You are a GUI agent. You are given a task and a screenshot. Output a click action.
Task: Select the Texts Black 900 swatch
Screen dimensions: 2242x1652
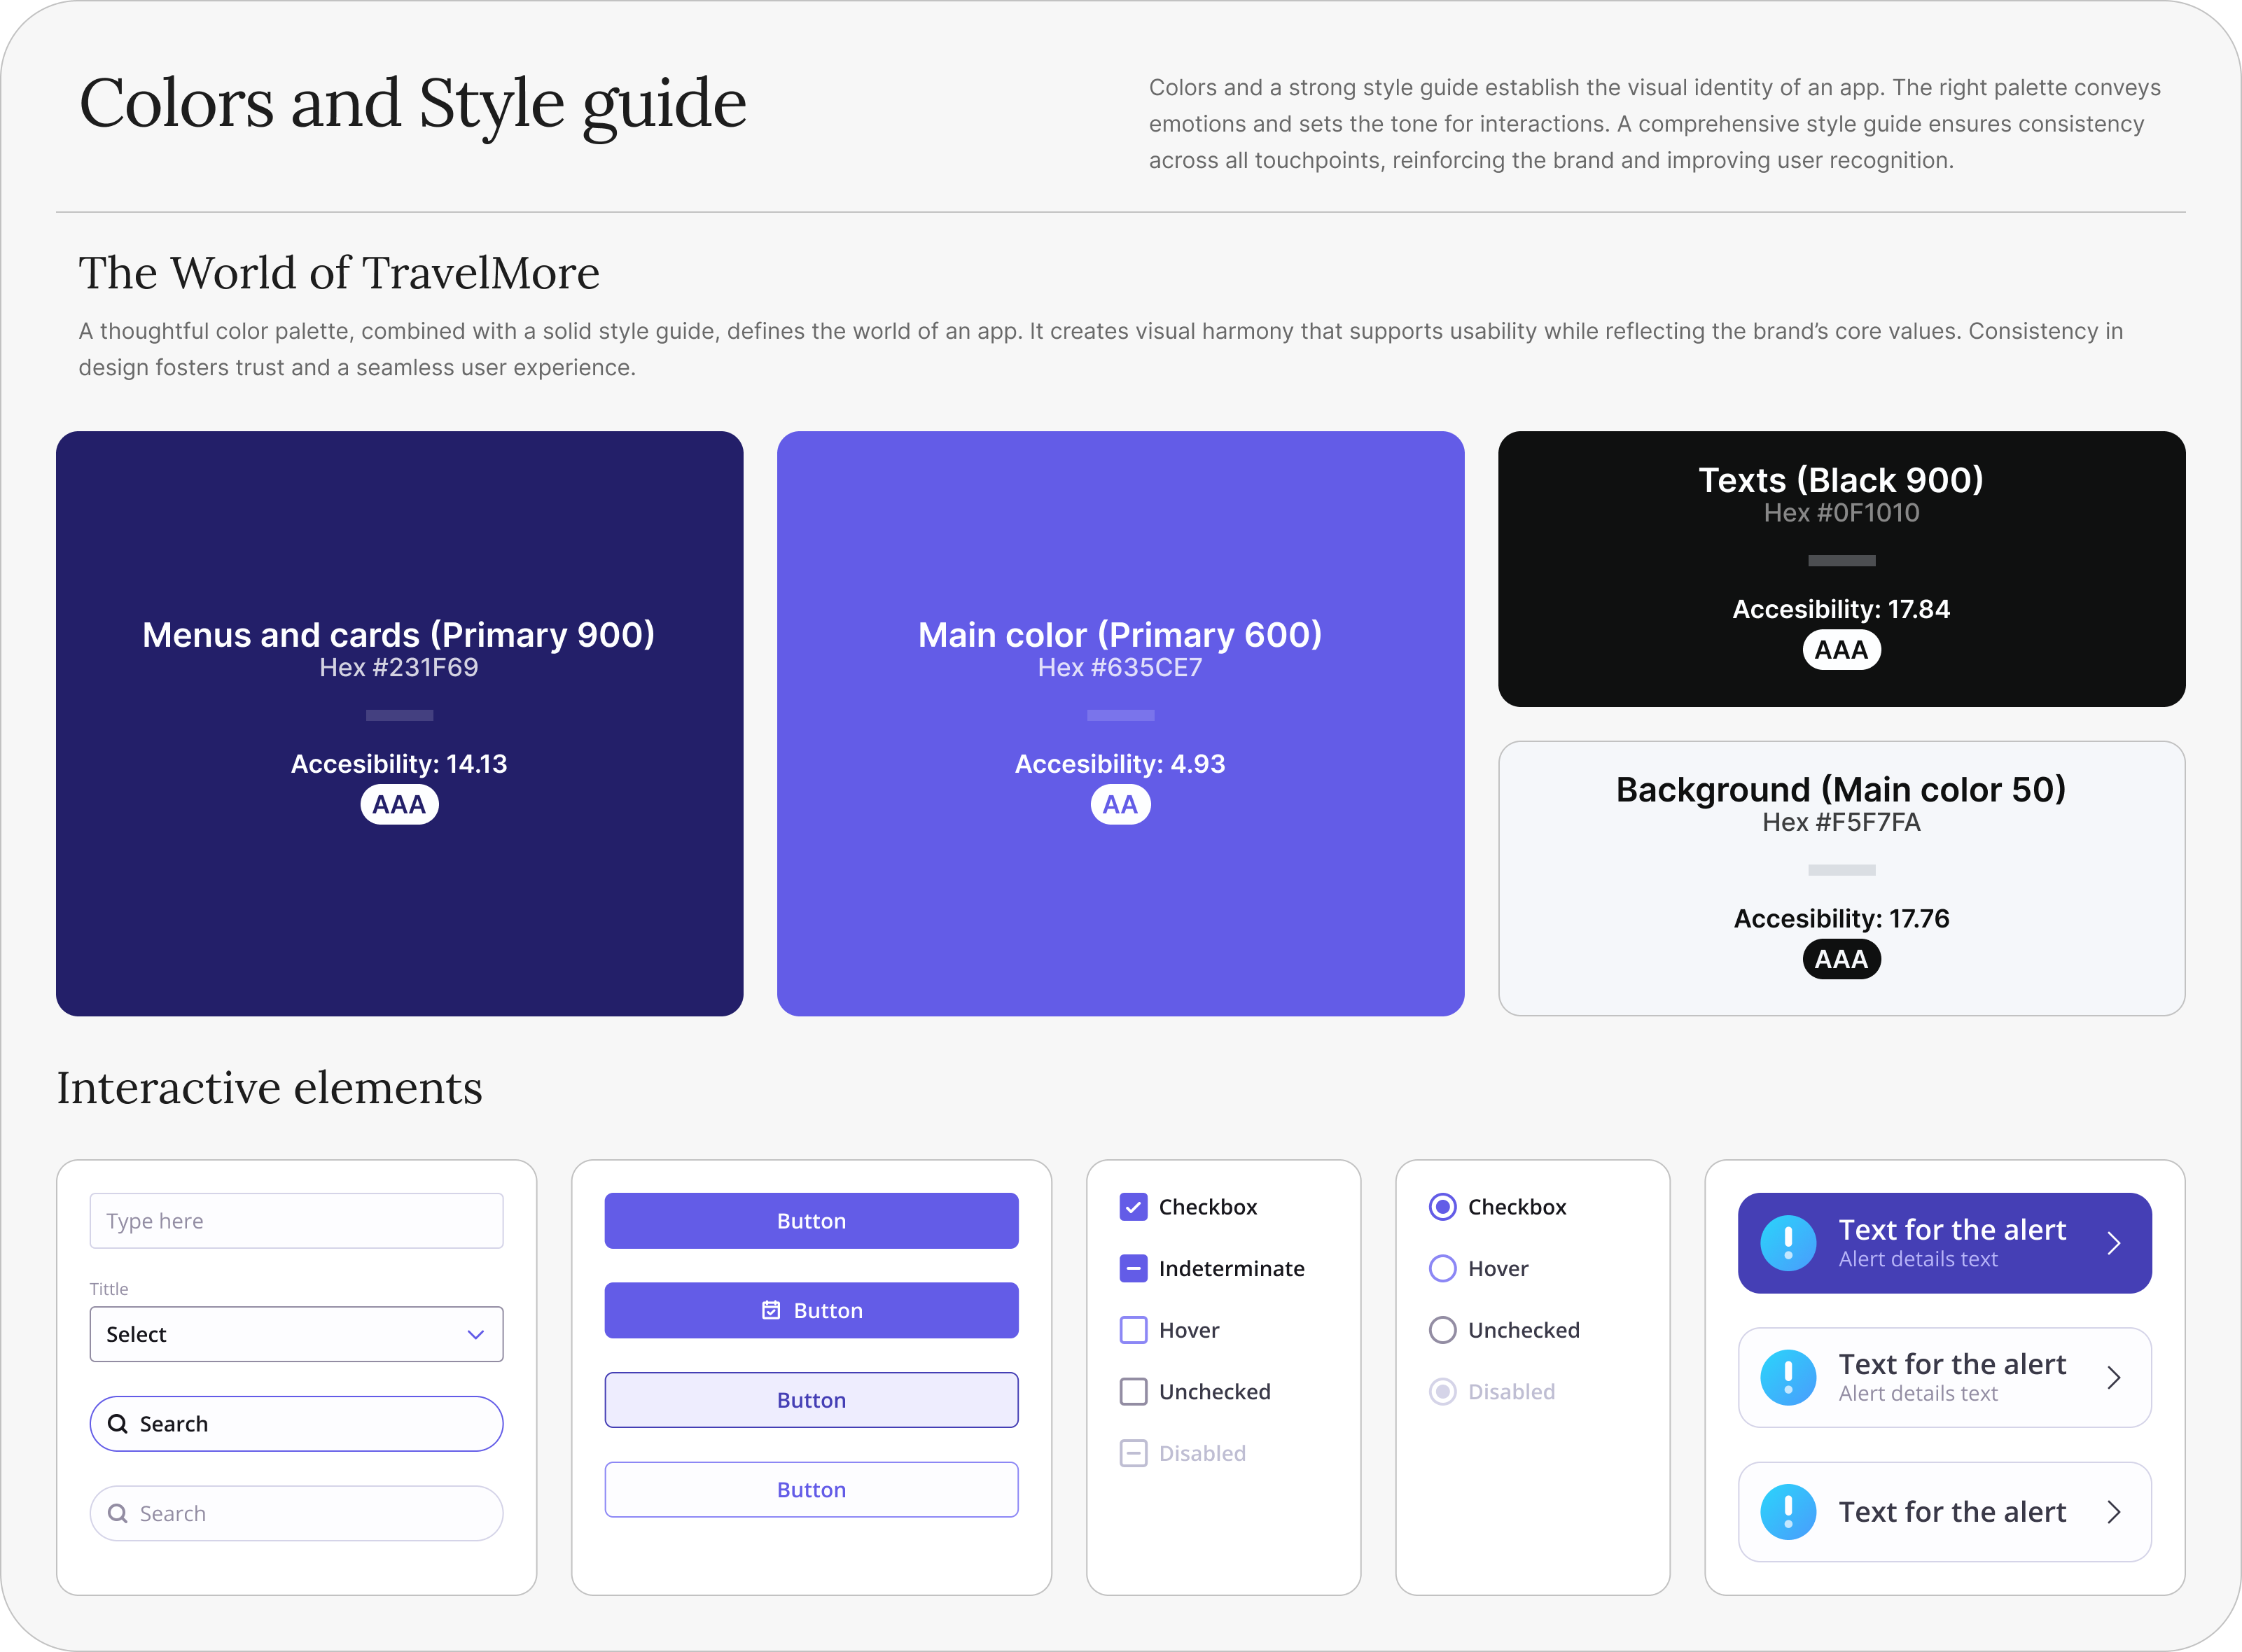click(1841, 569)
